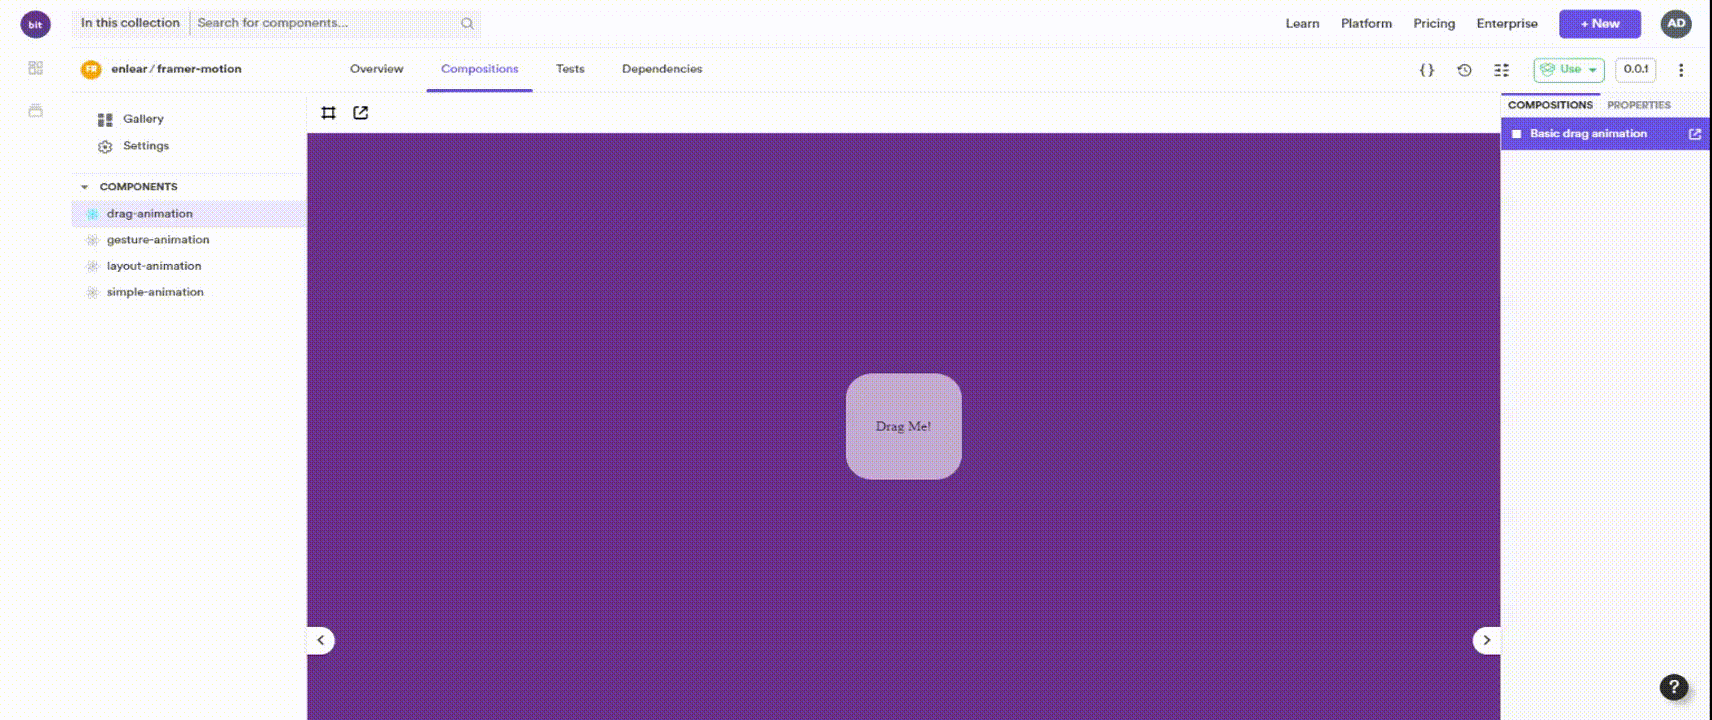
Task: Switch to the Dependencies tab
Action: 661,69
